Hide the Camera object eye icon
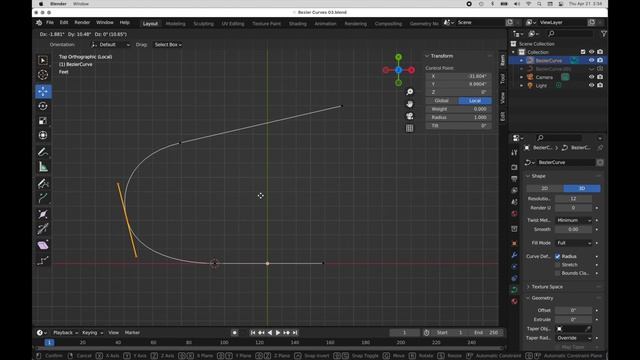The height and width of the screenshot is (360, 640). pos(591,77)
